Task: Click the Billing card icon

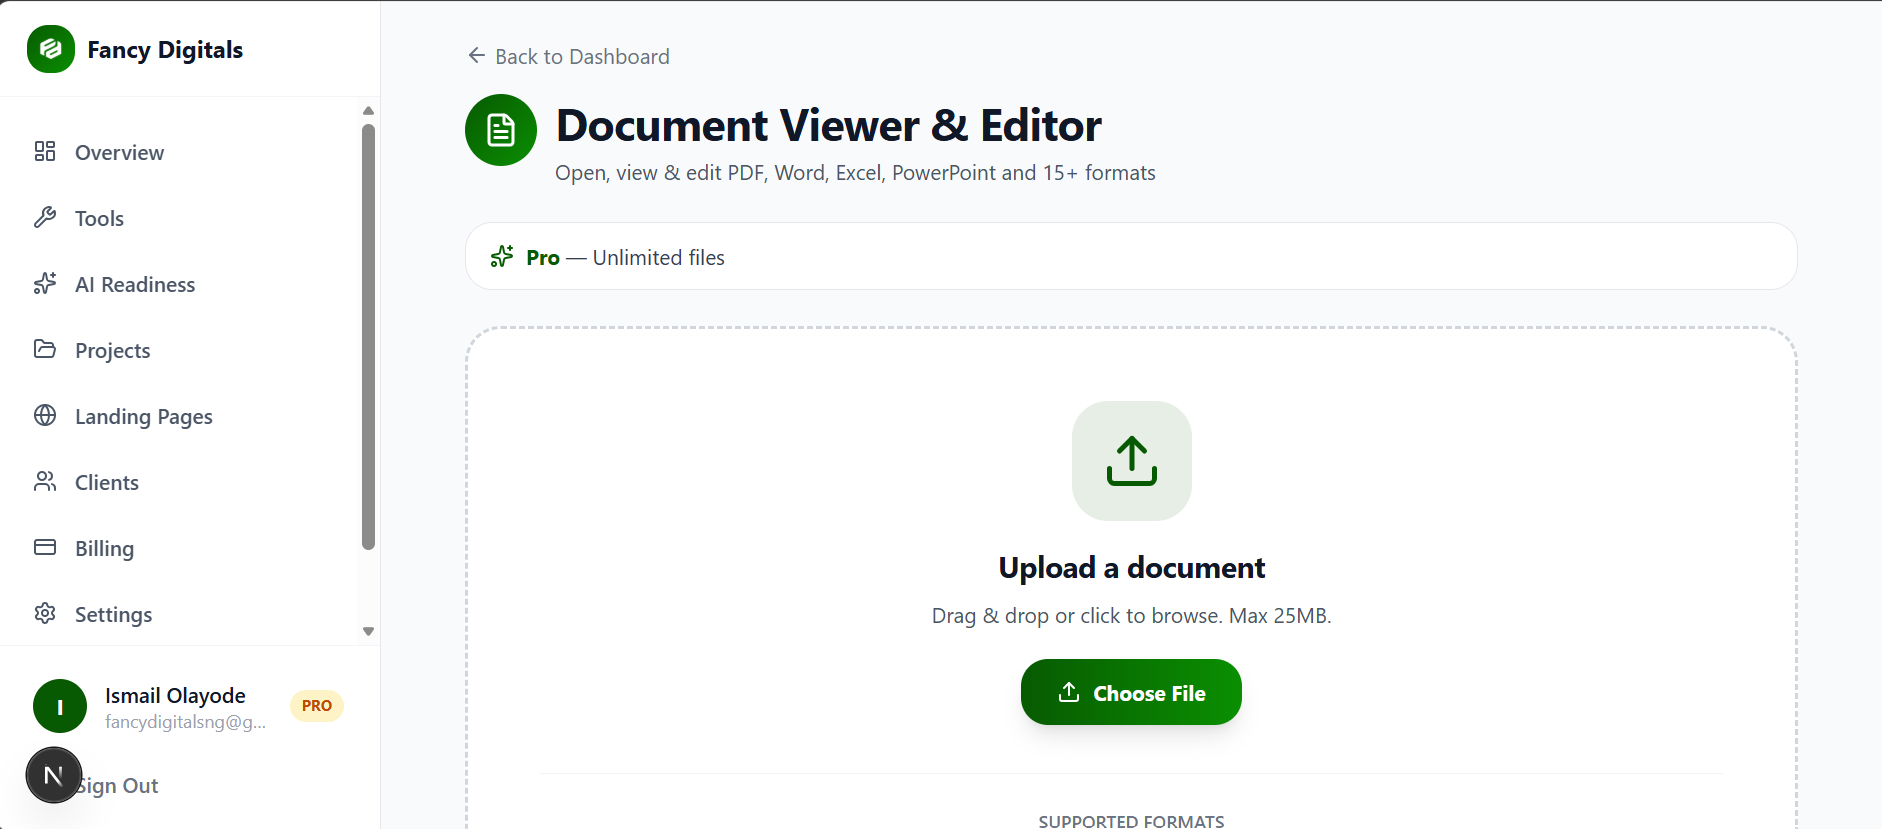Action: [45, 547]
